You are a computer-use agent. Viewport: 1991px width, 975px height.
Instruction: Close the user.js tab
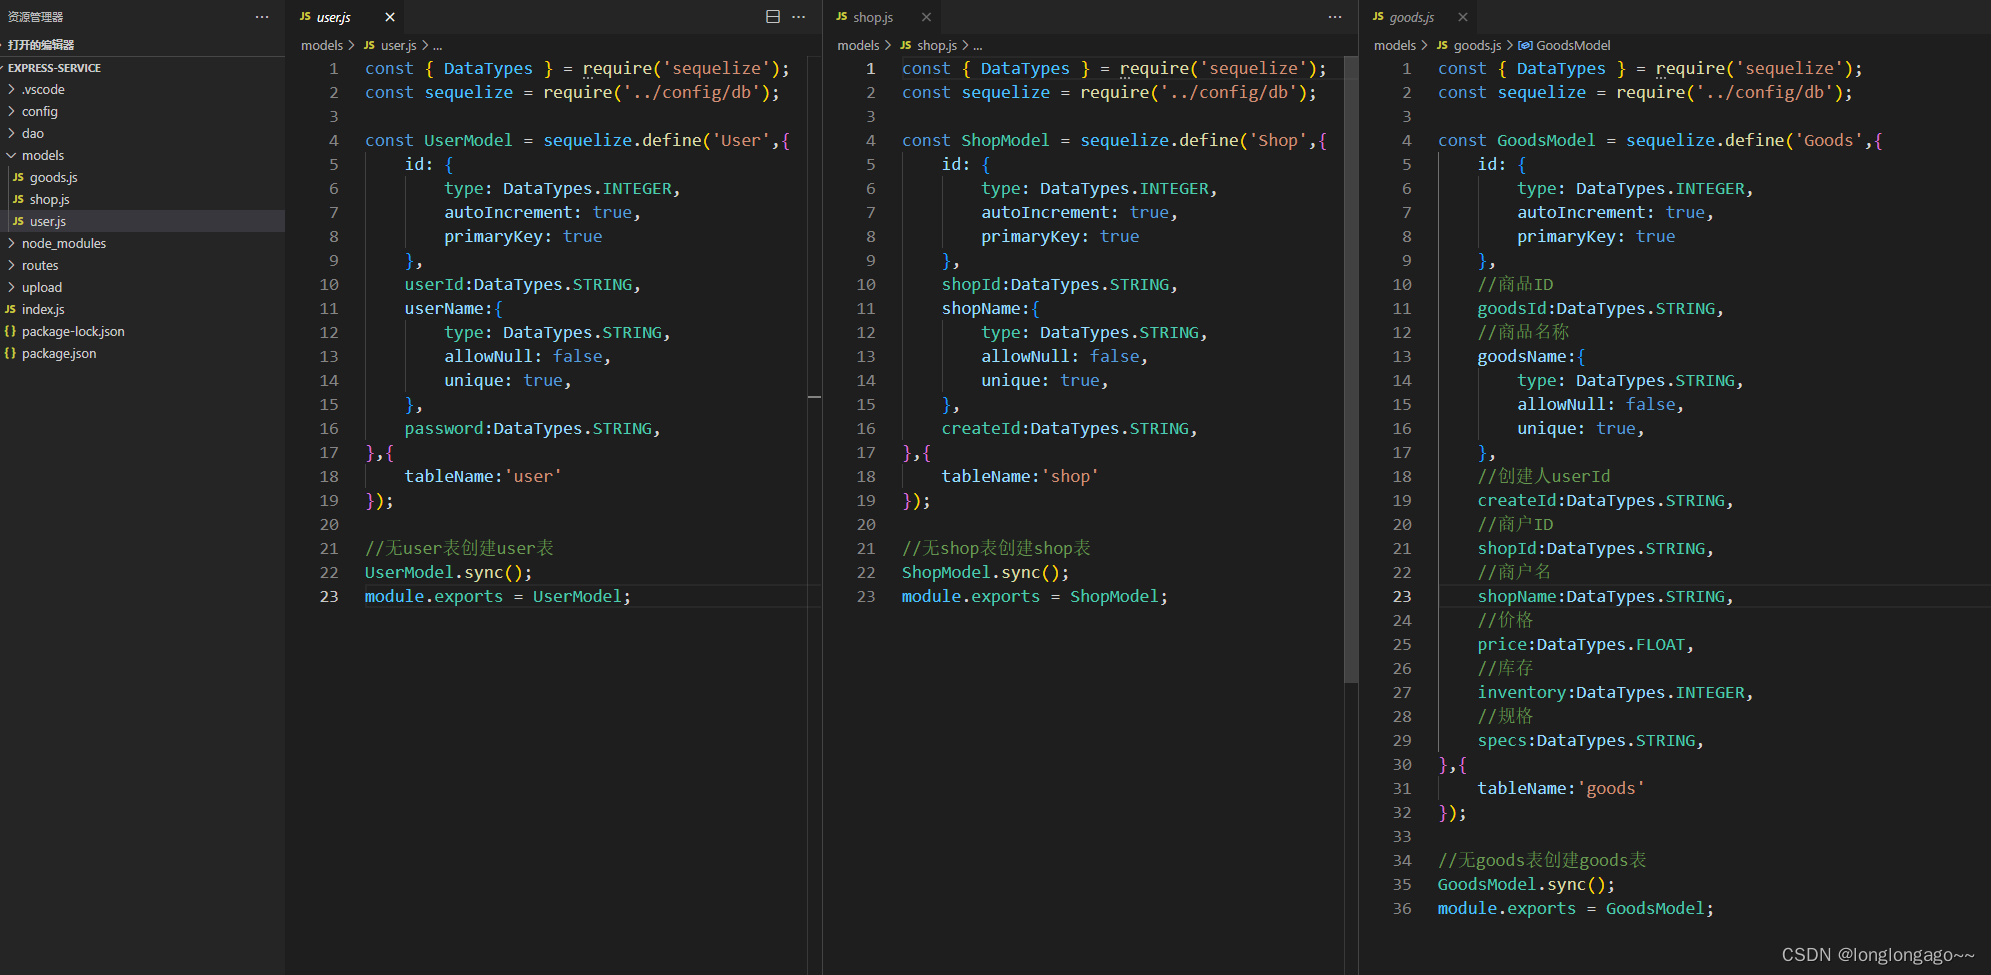390,17
